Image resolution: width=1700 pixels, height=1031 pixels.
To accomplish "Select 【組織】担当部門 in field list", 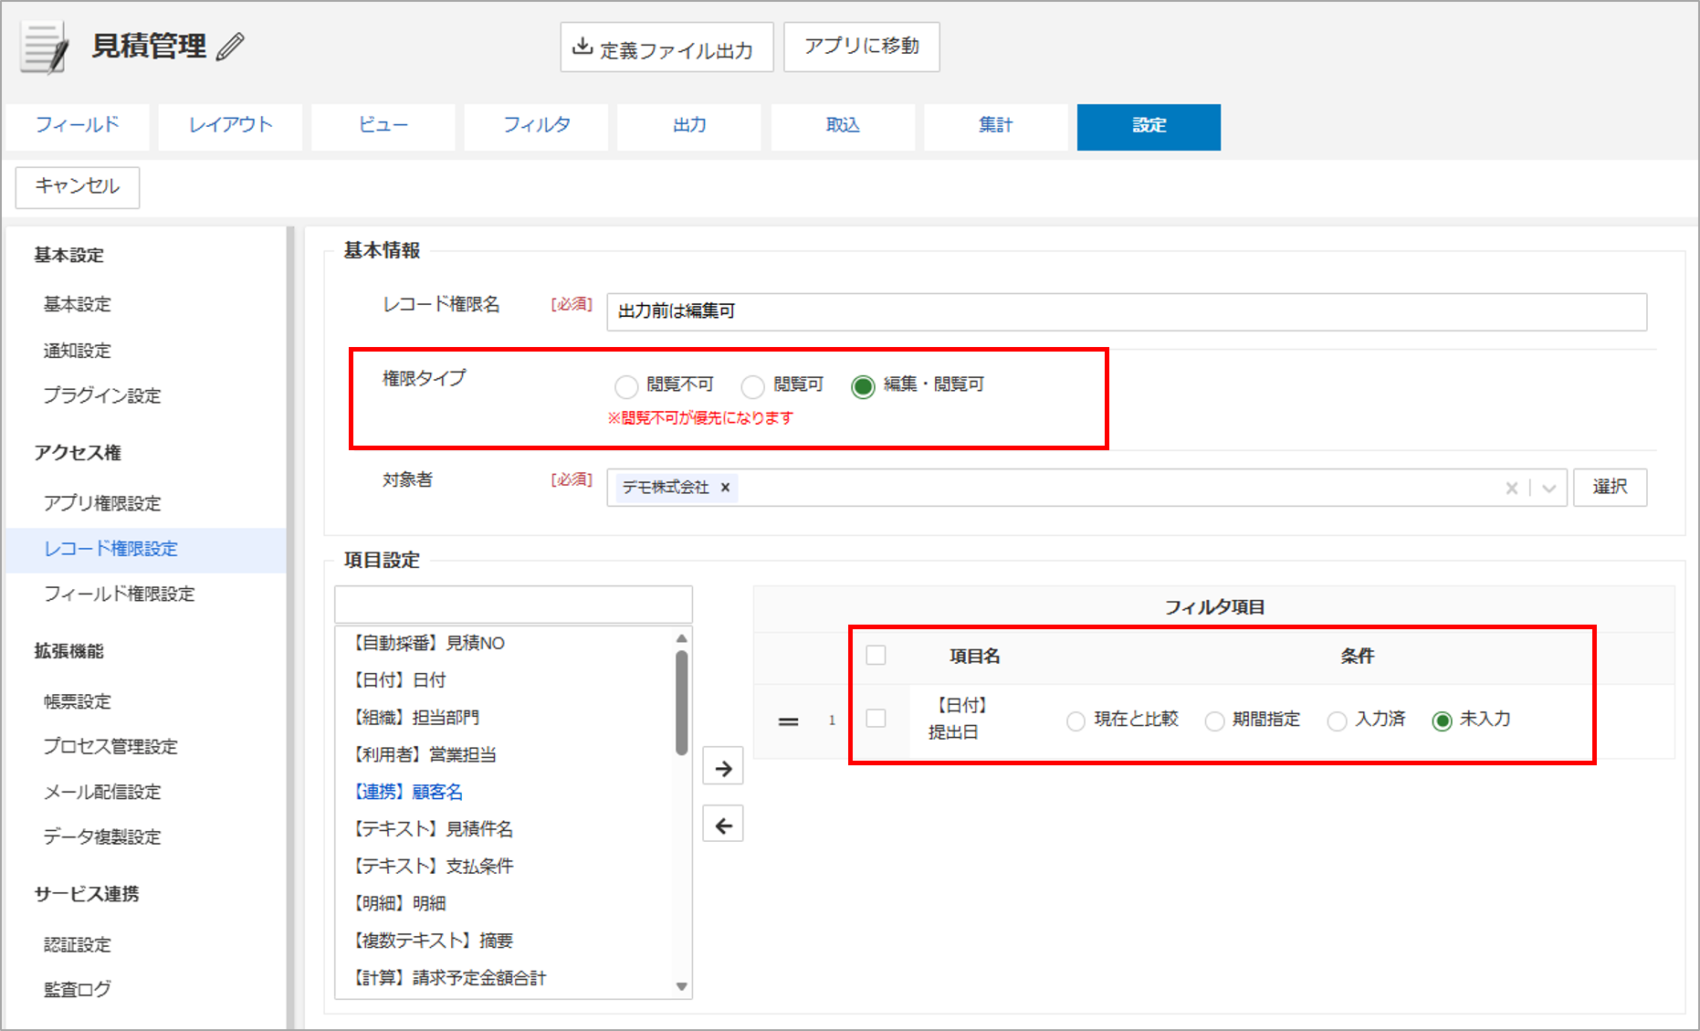I will coord(505,717).
